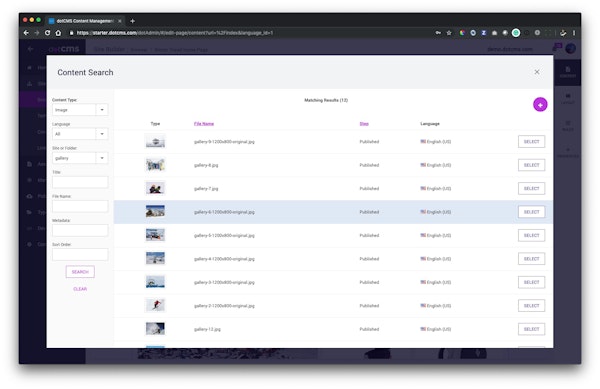This screenshot has height=389, width=600.
Task: Click thumbnail of gallery-6-1200x800-original.jpg
Action: 155,212
